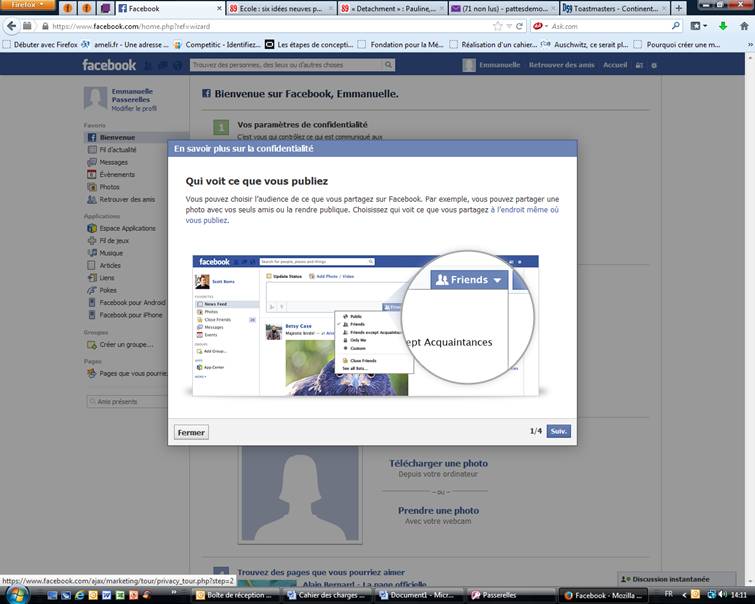
Task: Switch to the (71 non lus) pattesdemo tab
Action: 504,8
